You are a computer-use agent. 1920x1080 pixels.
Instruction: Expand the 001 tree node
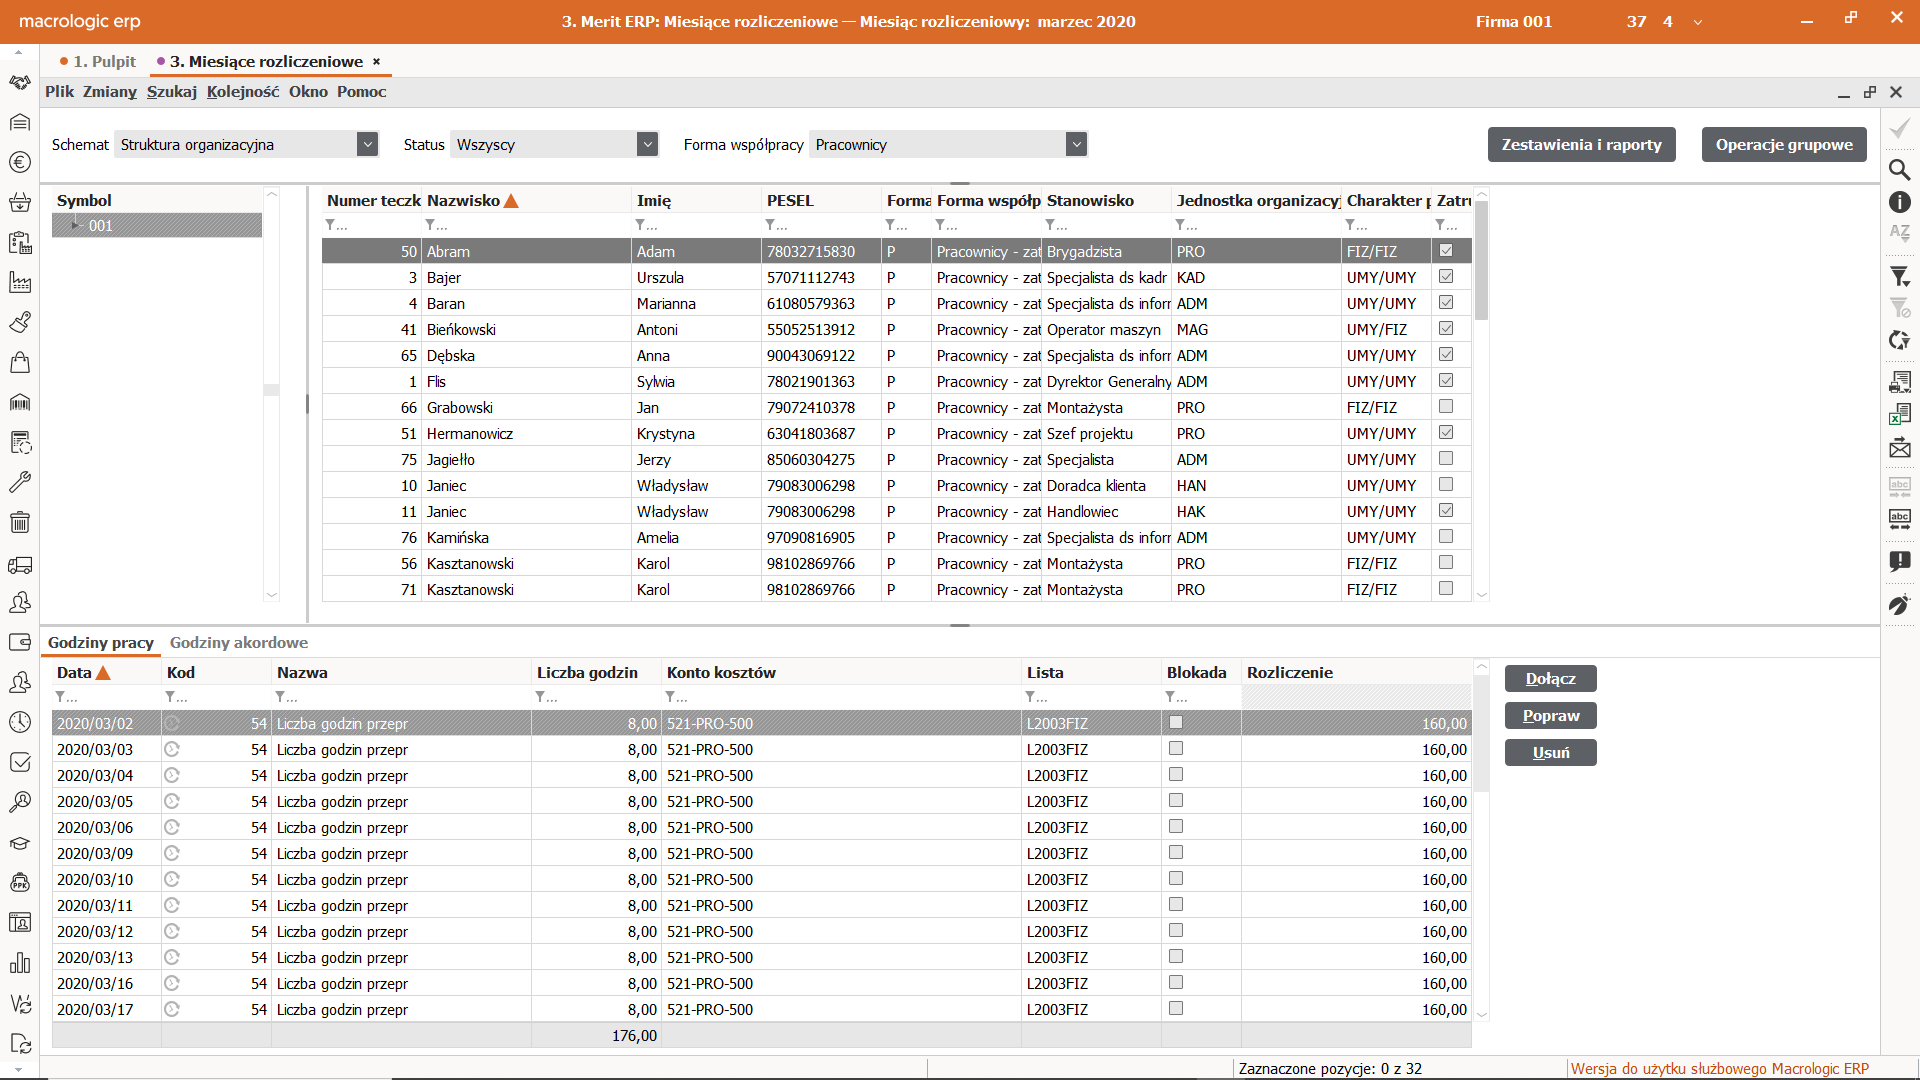coord(75,225)
